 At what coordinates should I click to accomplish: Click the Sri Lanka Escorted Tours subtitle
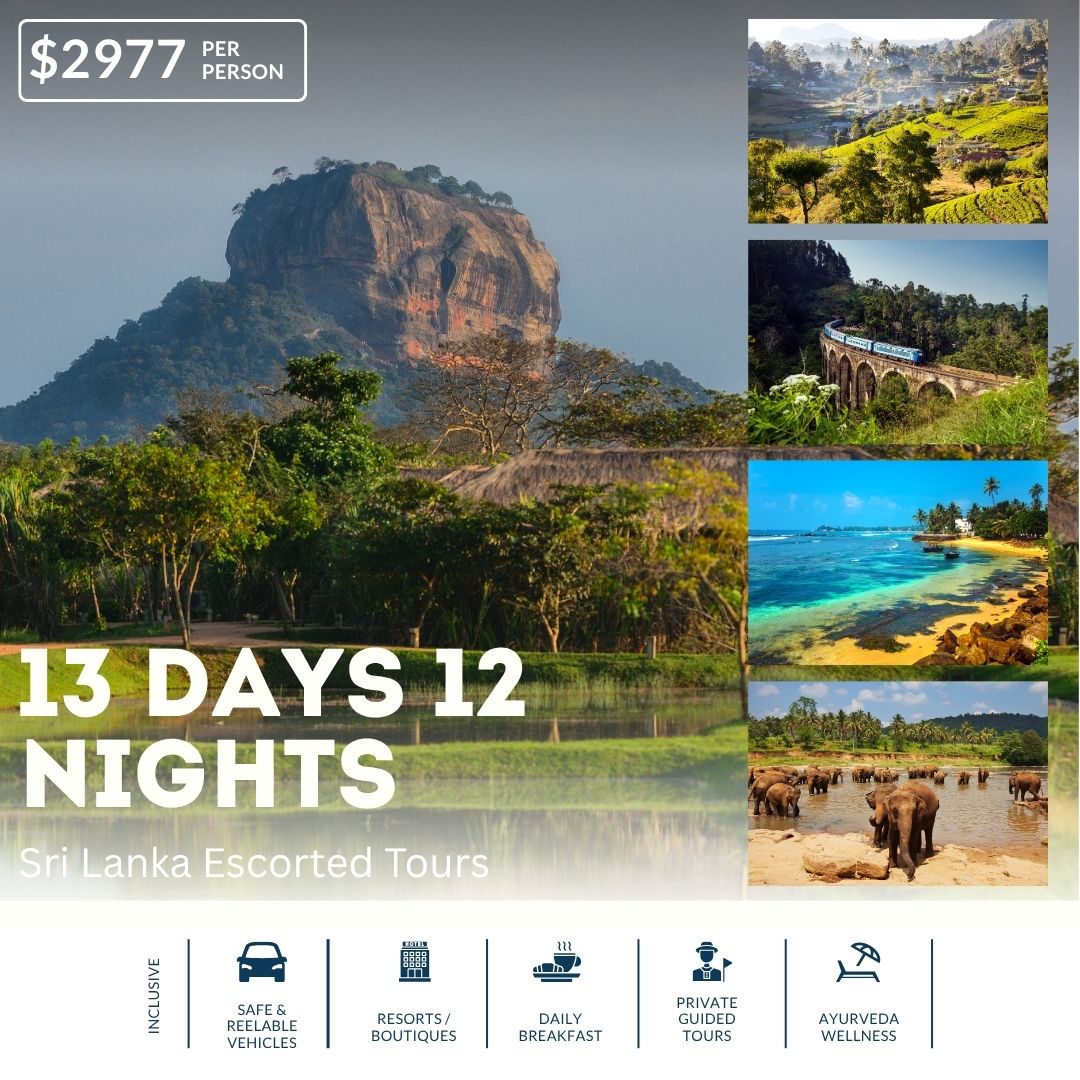(253, 862)
